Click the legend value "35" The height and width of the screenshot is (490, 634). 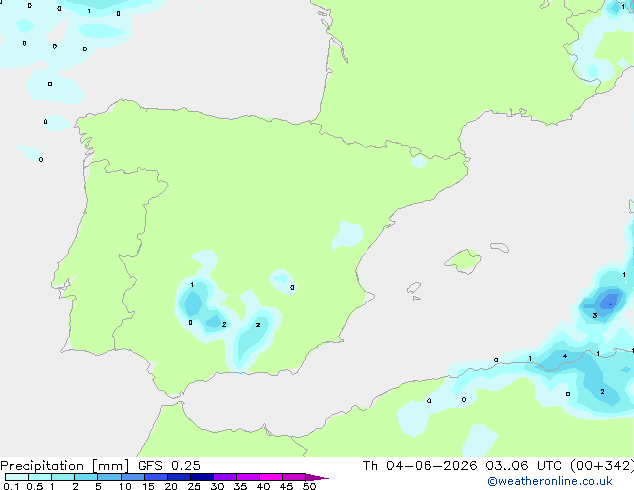click(240, 486)
